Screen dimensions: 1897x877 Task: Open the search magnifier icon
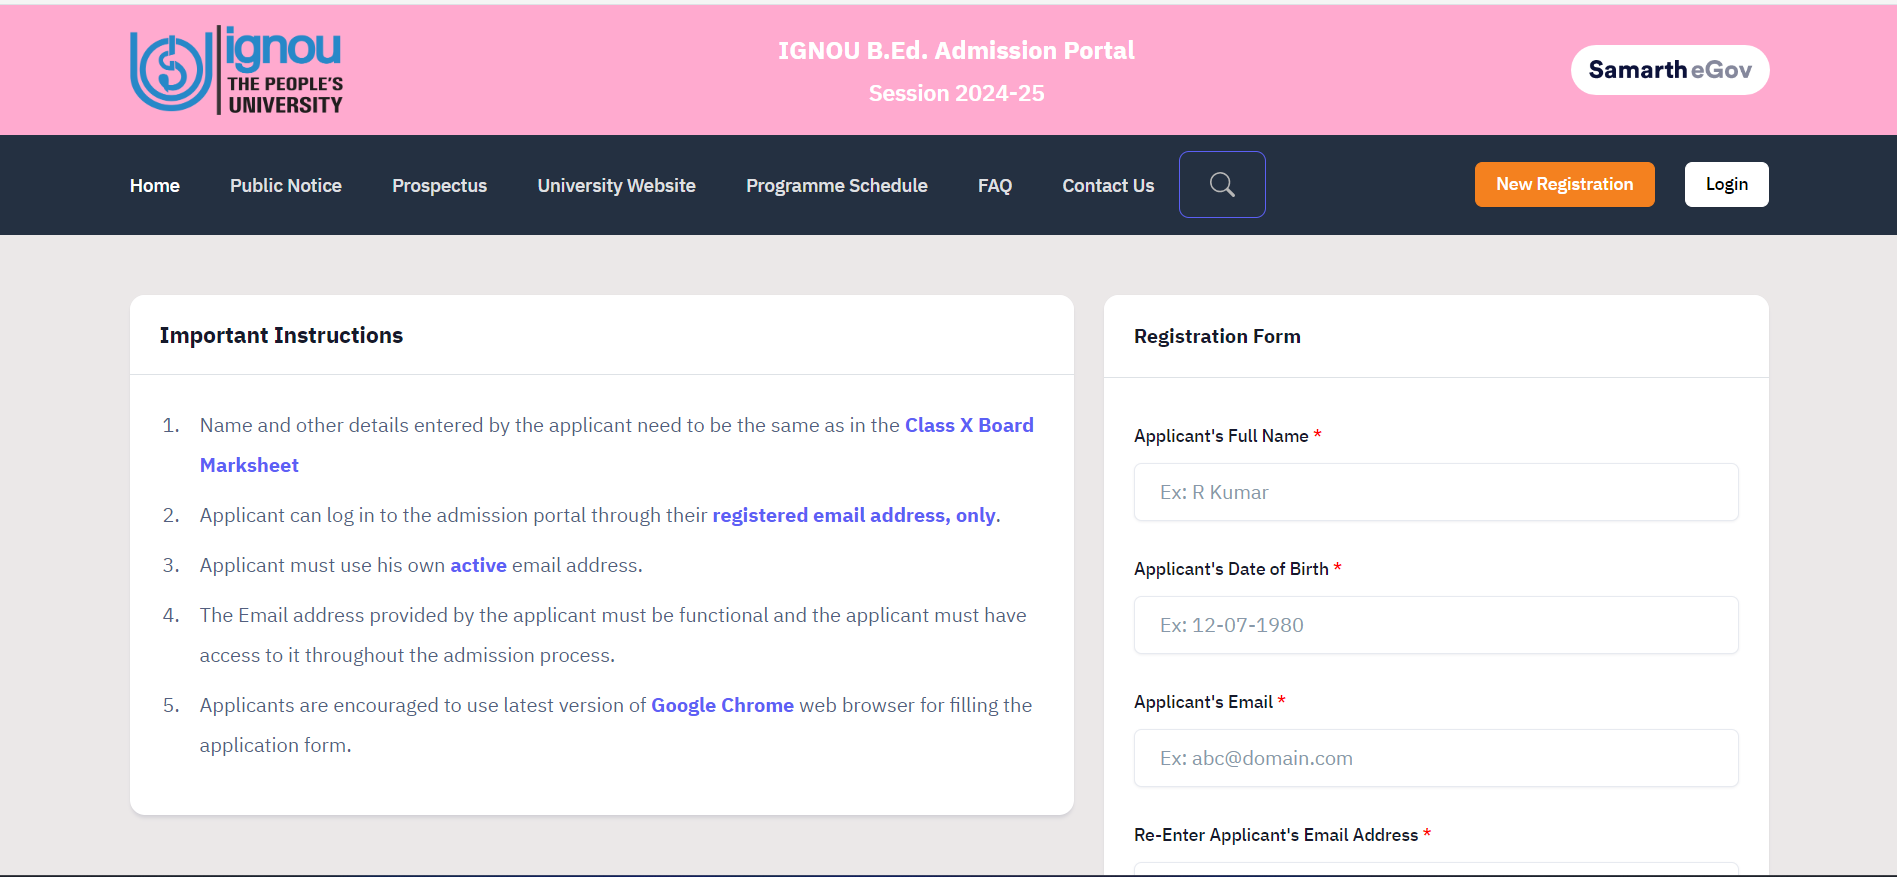tap(1222, 184)
